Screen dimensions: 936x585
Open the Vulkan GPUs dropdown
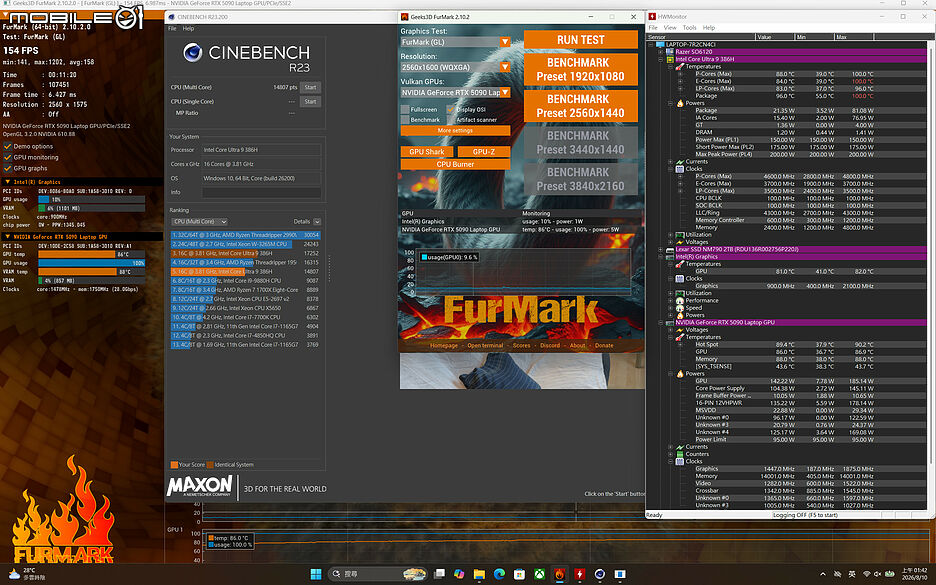(455, 93)
